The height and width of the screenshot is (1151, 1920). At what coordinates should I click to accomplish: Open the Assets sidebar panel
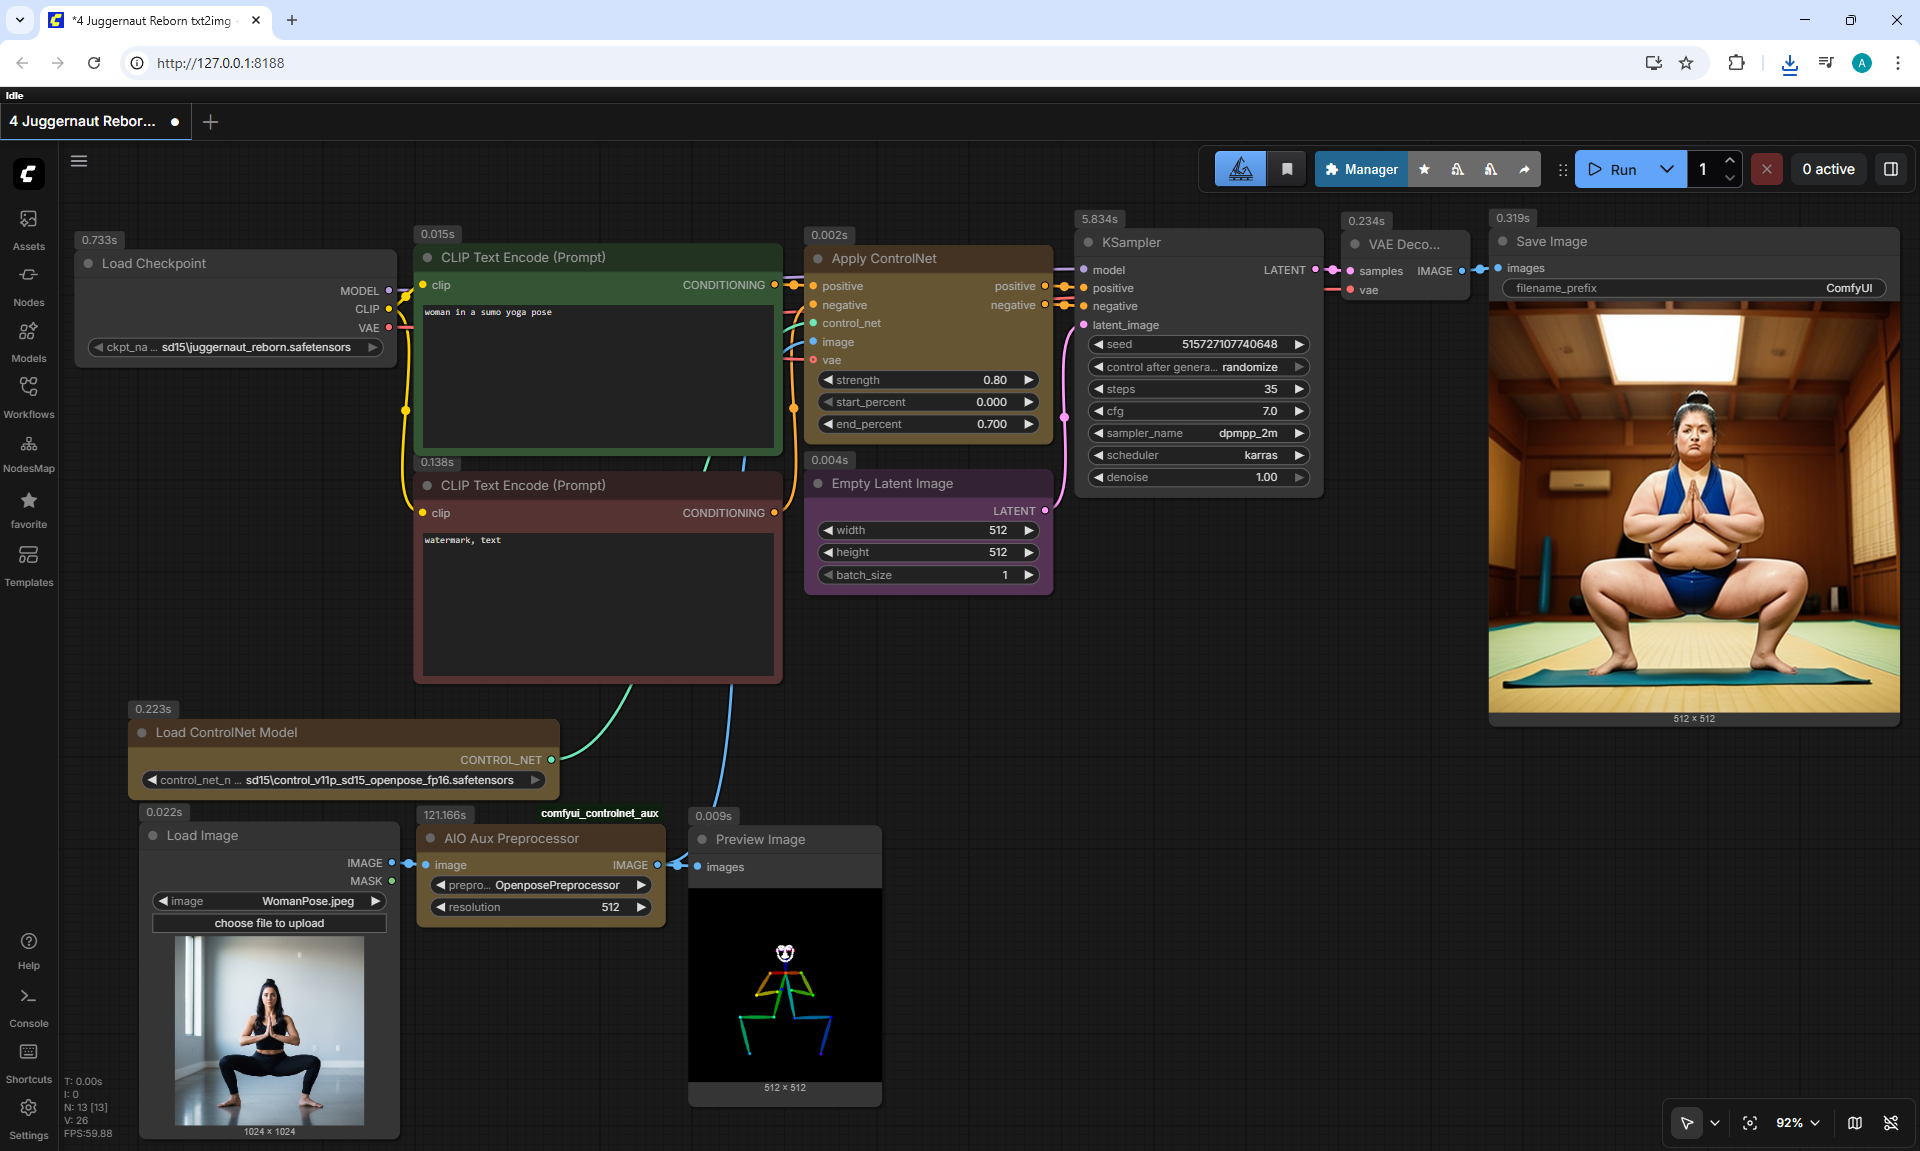tap(28, 230)
